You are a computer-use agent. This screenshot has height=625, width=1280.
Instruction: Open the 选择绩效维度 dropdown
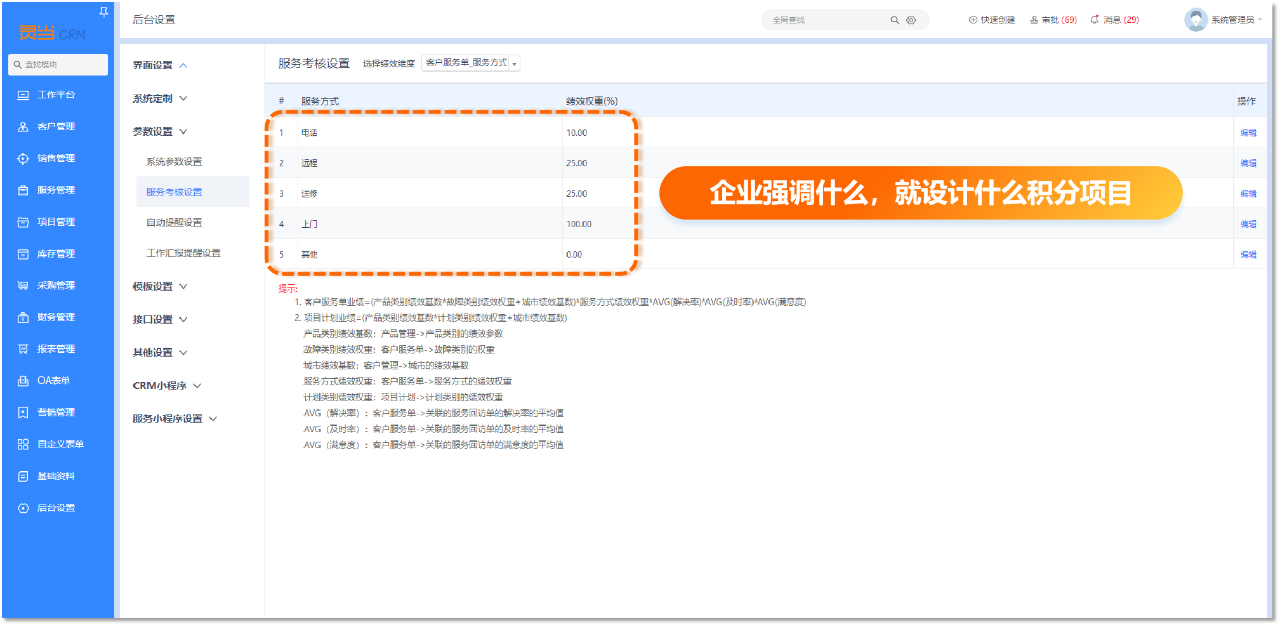pyautogui.click(x=471, y=63)
